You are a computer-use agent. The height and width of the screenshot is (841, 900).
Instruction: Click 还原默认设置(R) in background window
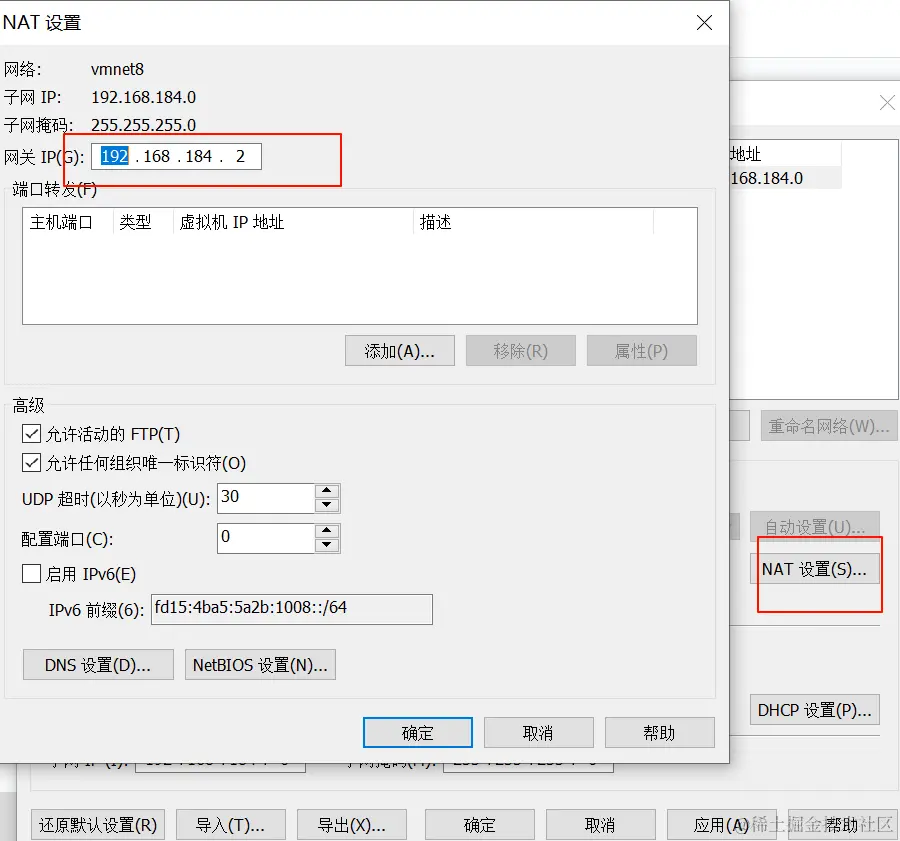click(x=98, y=825)
